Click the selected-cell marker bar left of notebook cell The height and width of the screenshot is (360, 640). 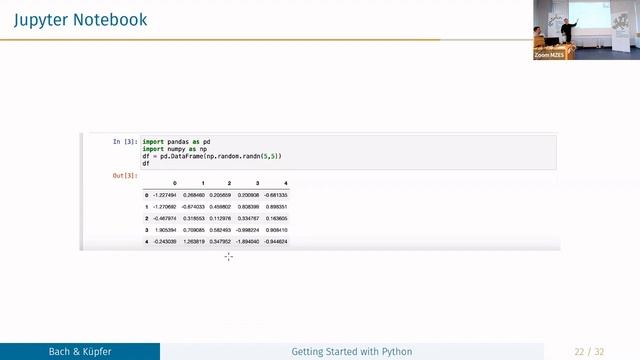[x=82, y=191]
